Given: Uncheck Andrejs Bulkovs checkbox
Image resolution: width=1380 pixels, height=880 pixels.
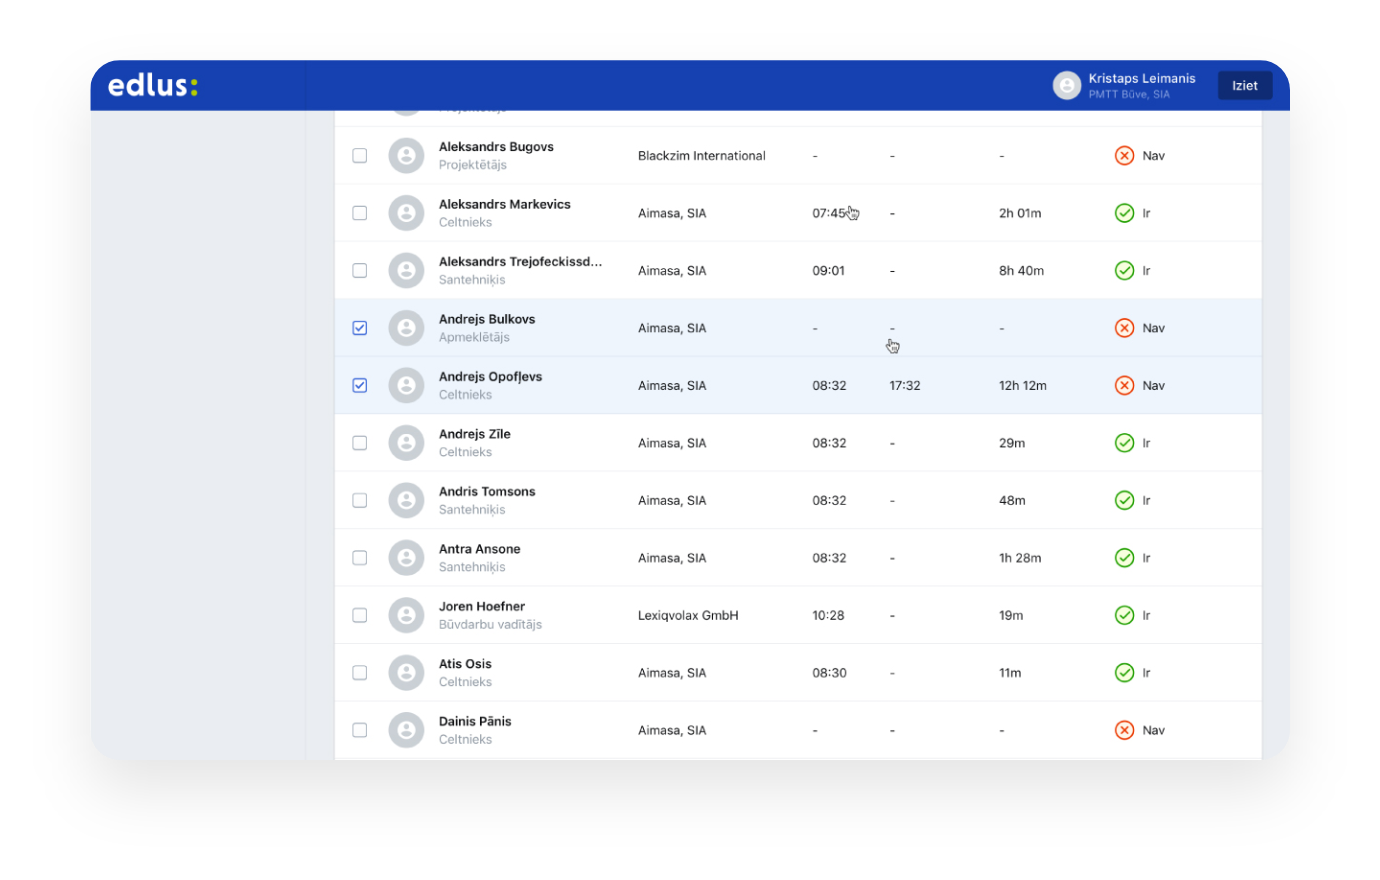Looking at the screenshot, I should (360, 328).
